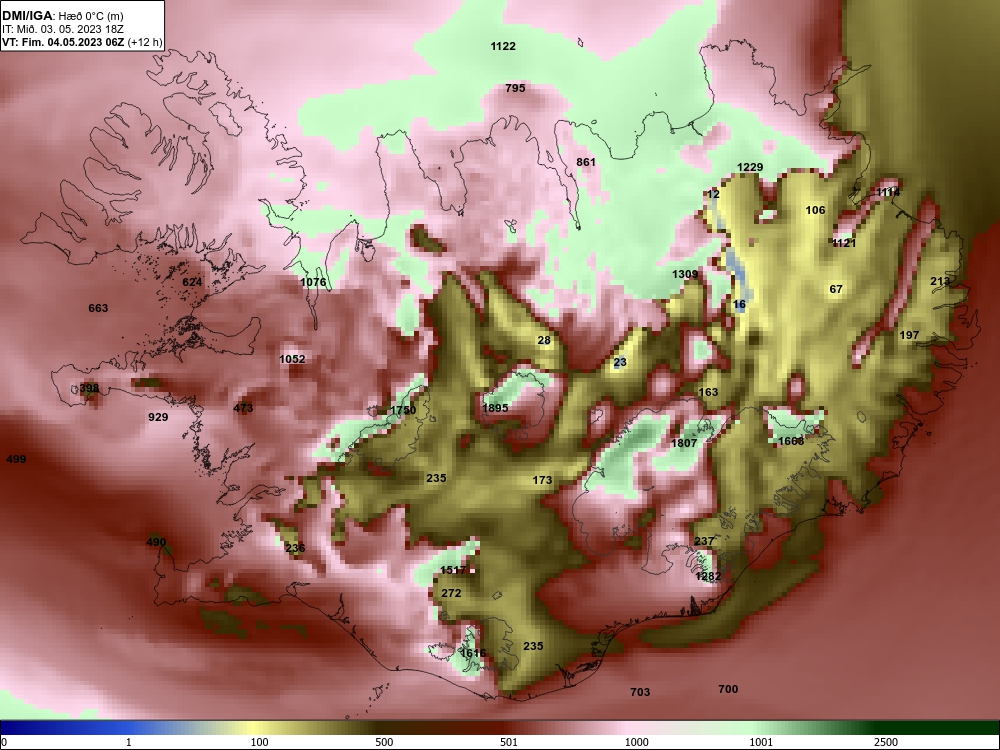
Task: Click the offshore value 703
Action: (640, 692)
